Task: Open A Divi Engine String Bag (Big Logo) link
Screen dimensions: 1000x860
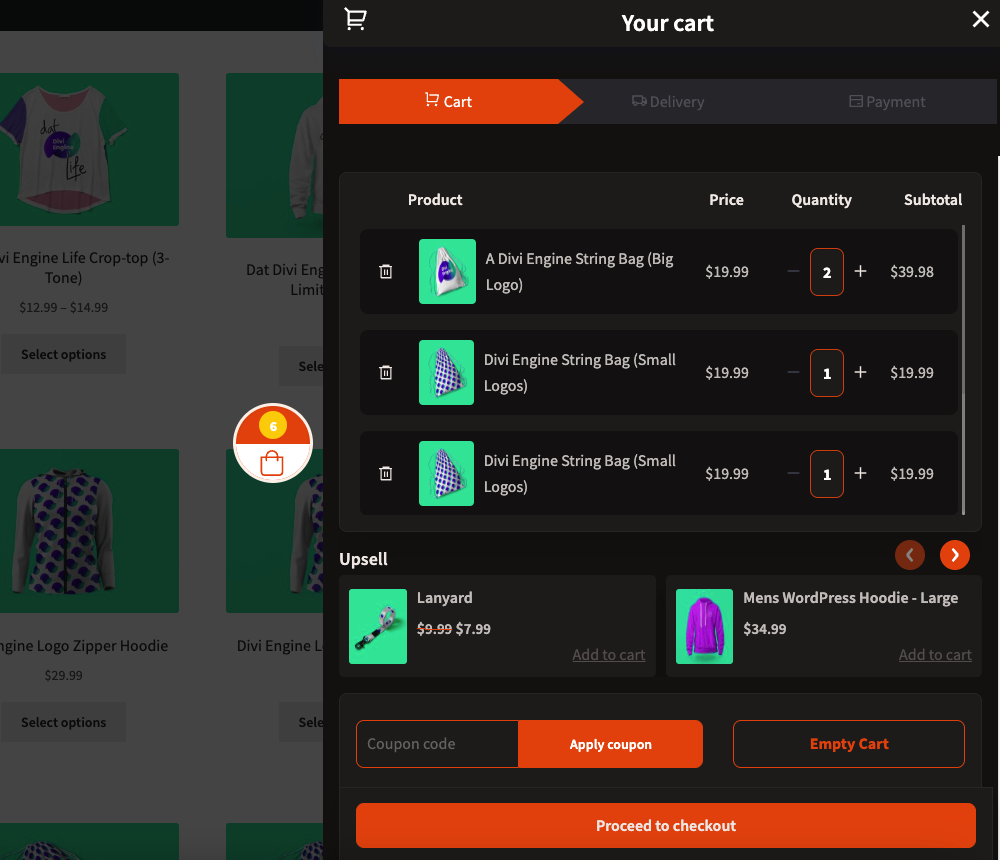Action: pos(579,271)
